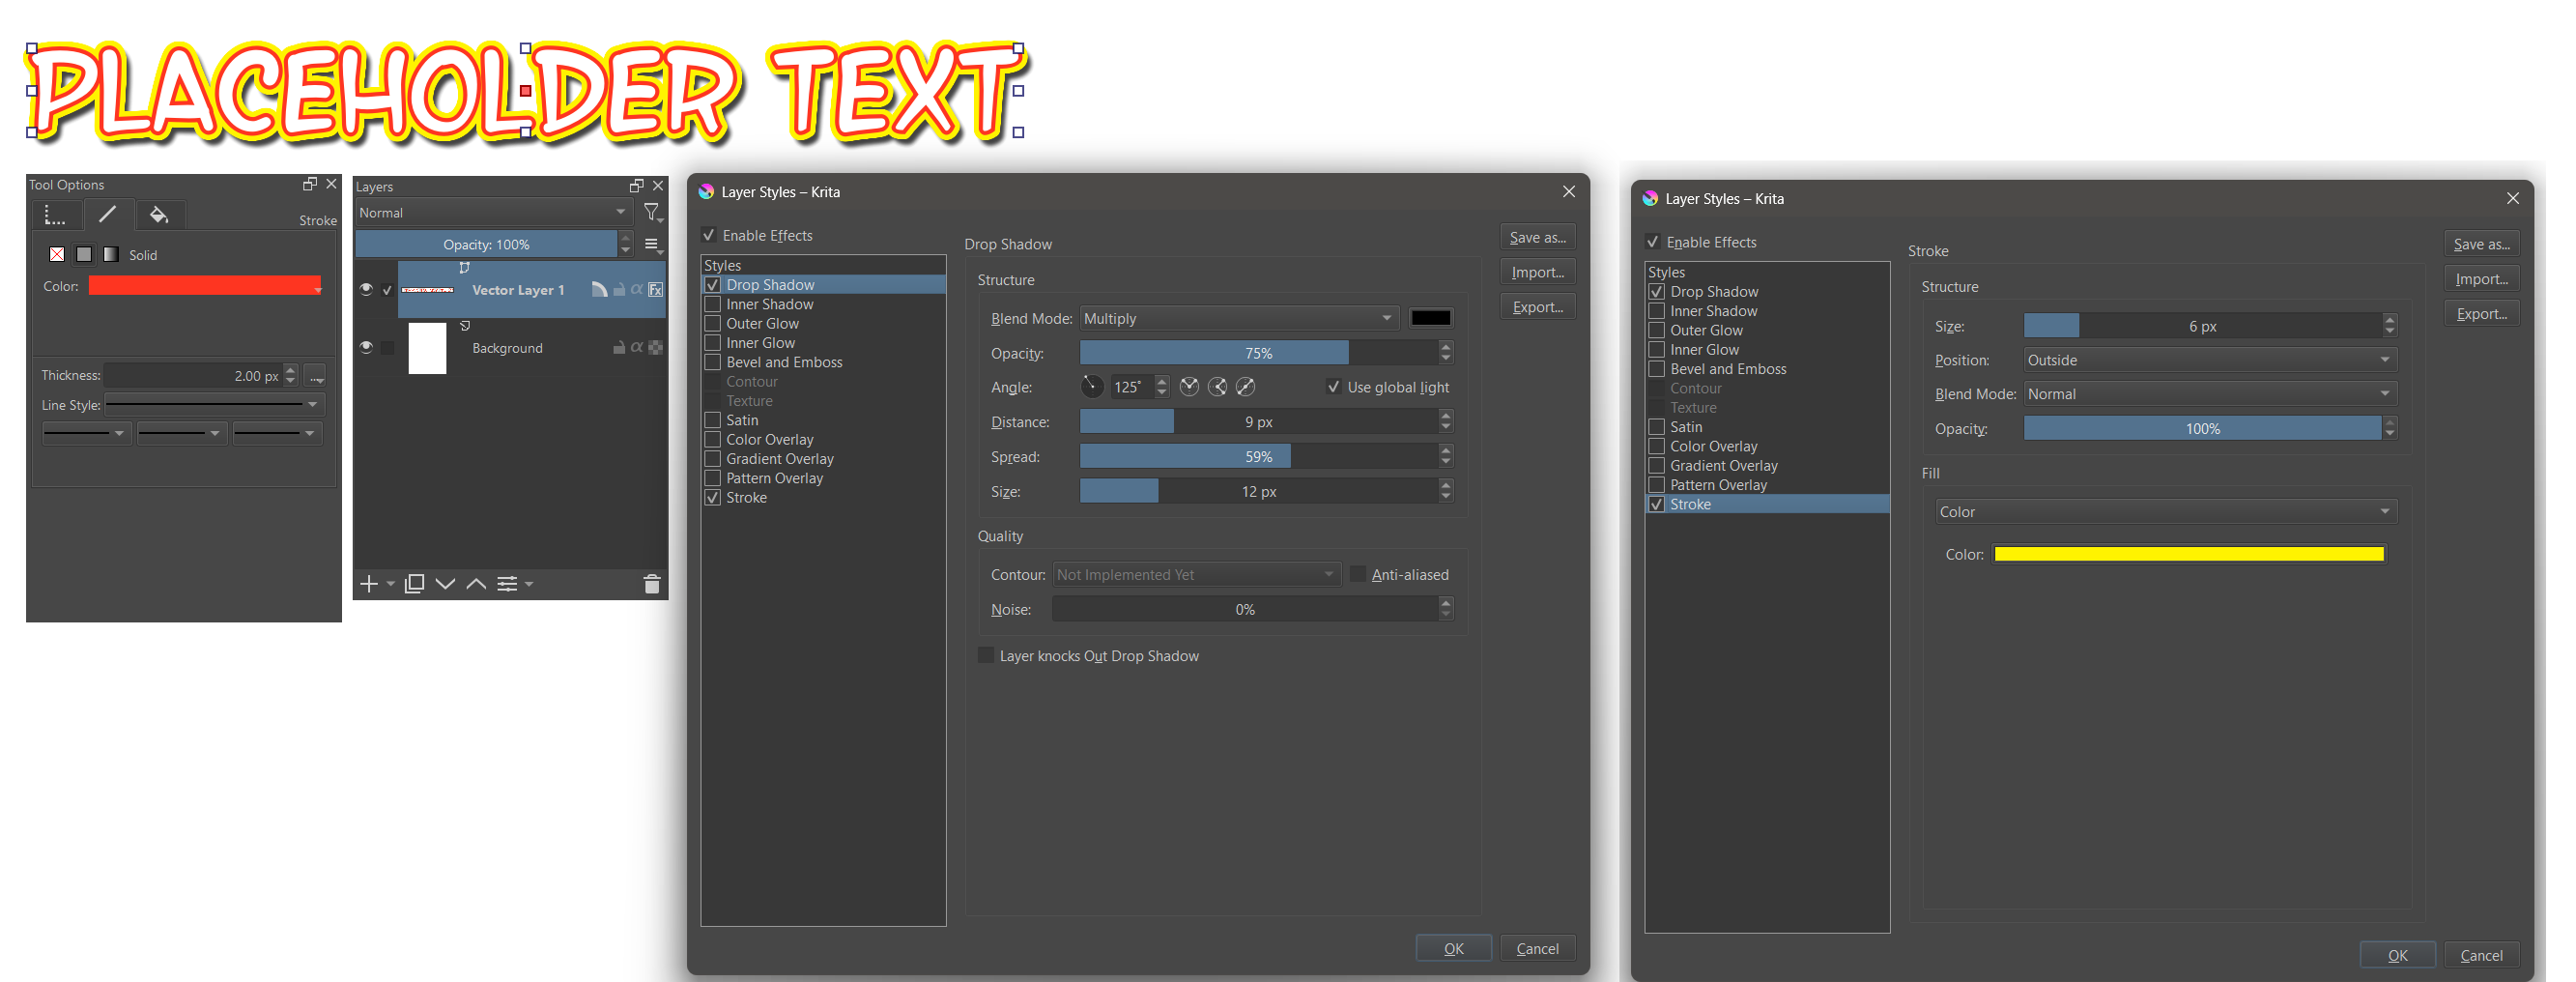Select Stroke style entry in the Drop Shadow dialog
Screen dimensions: 2576x982
[x=746, y=498]
